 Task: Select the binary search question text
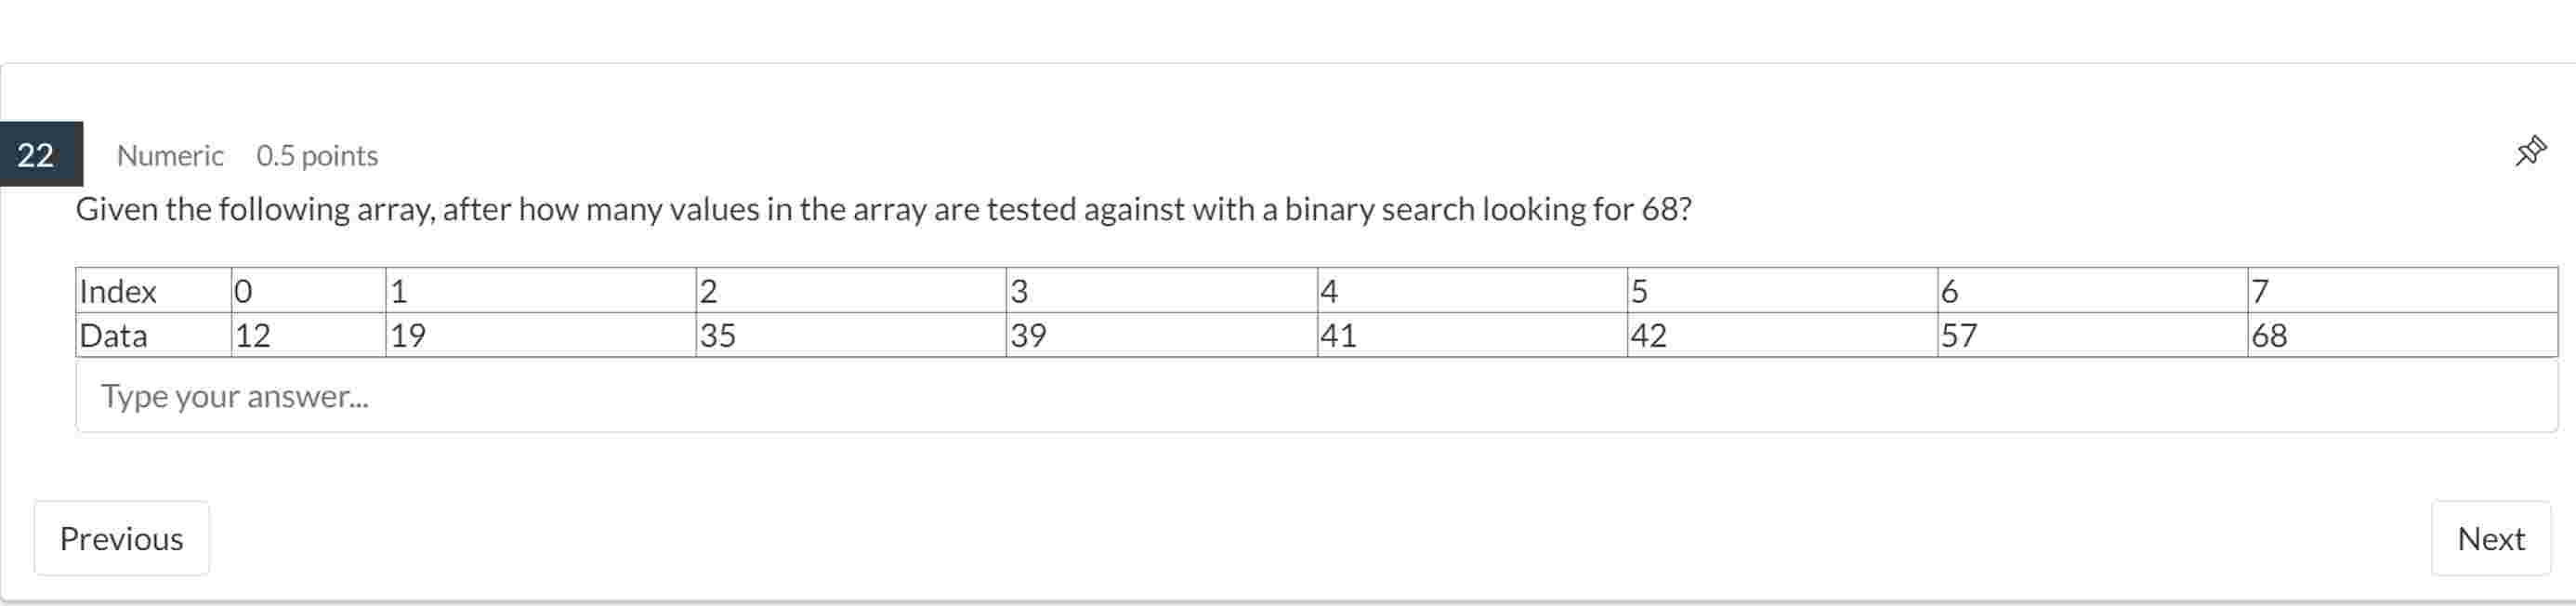pyautogui.click(x=884, y=209)
